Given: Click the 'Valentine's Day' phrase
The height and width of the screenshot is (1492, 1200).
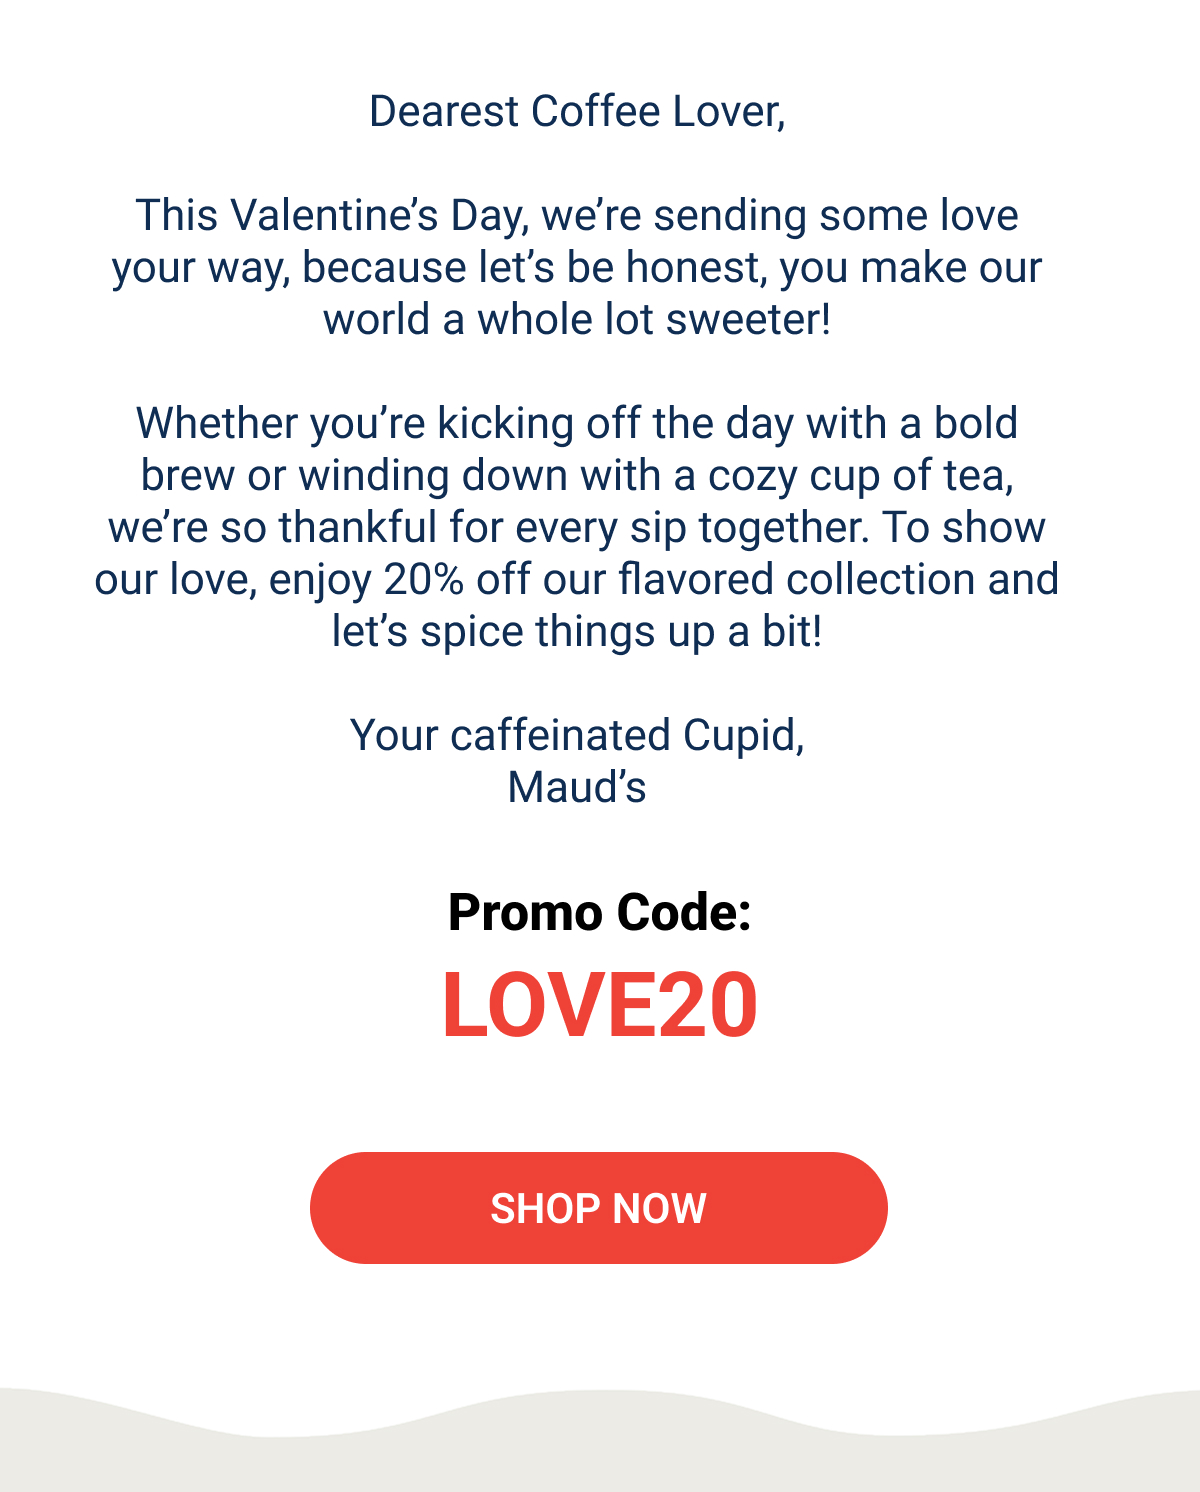Looking at the screenshot, I should coord(378,216).
